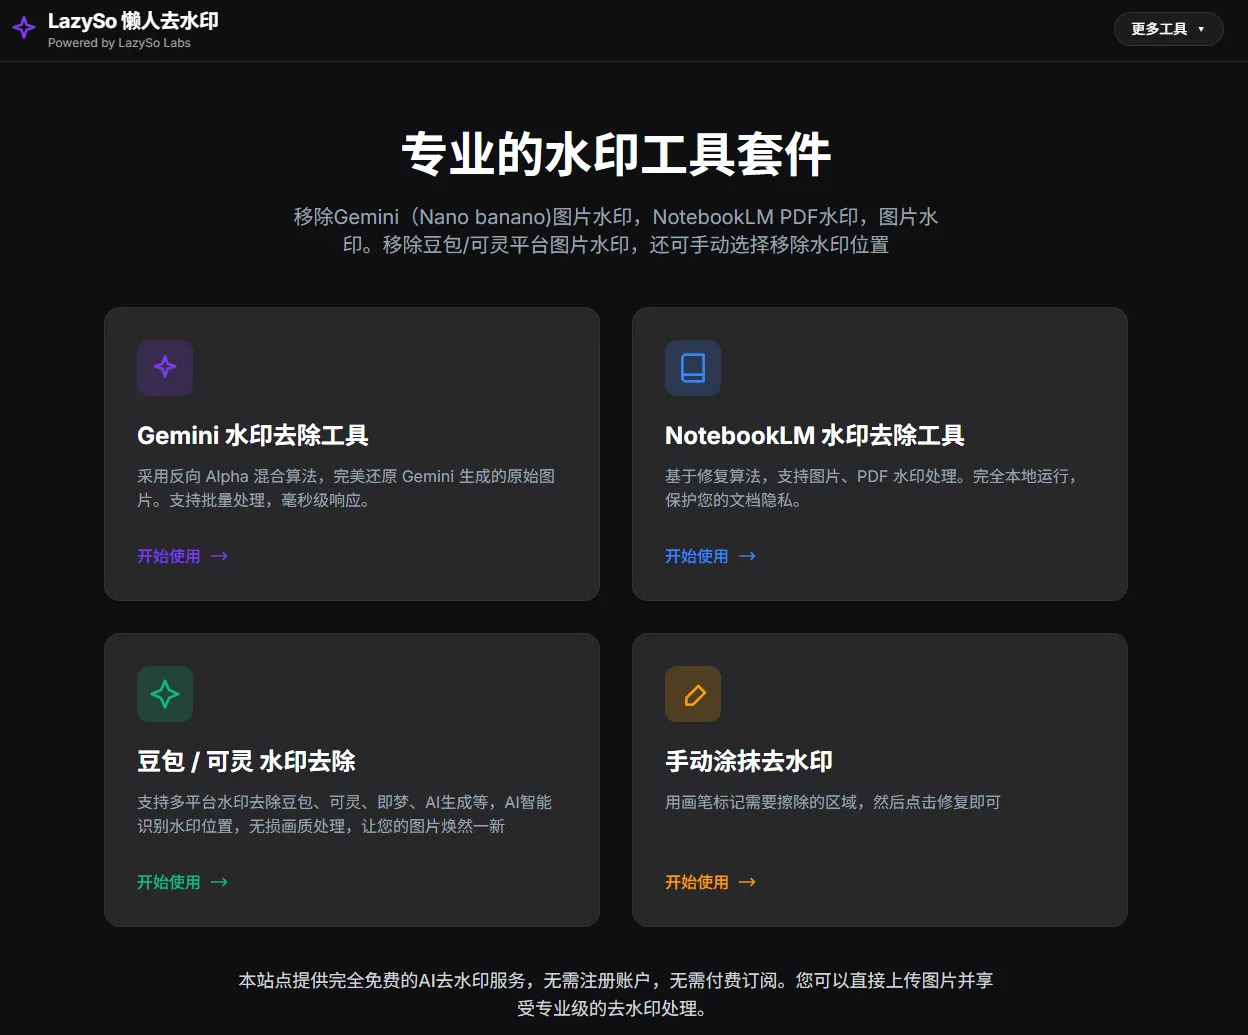Image resolution: width=1248 pixels, height=1035 pixels.
Task: Click the 手动涂抹 pencil icon
Action: coord(693,694)
